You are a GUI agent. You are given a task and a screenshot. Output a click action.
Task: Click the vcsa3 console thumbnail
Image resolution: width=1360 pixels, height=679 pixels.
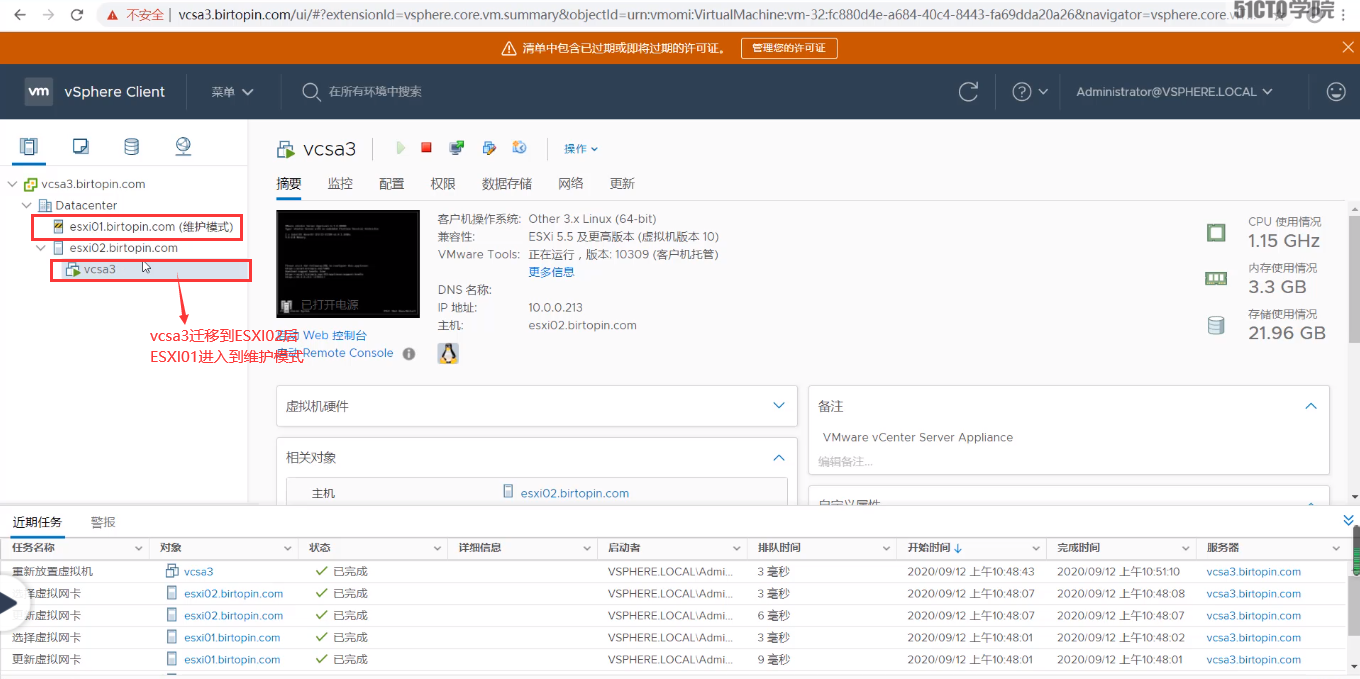tap(348, 264)
